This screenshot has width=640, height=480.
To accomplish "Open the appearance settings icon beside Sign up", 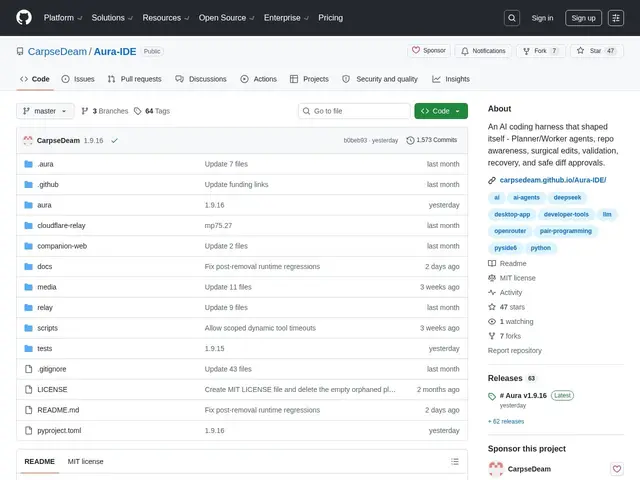I will point(616,18).
